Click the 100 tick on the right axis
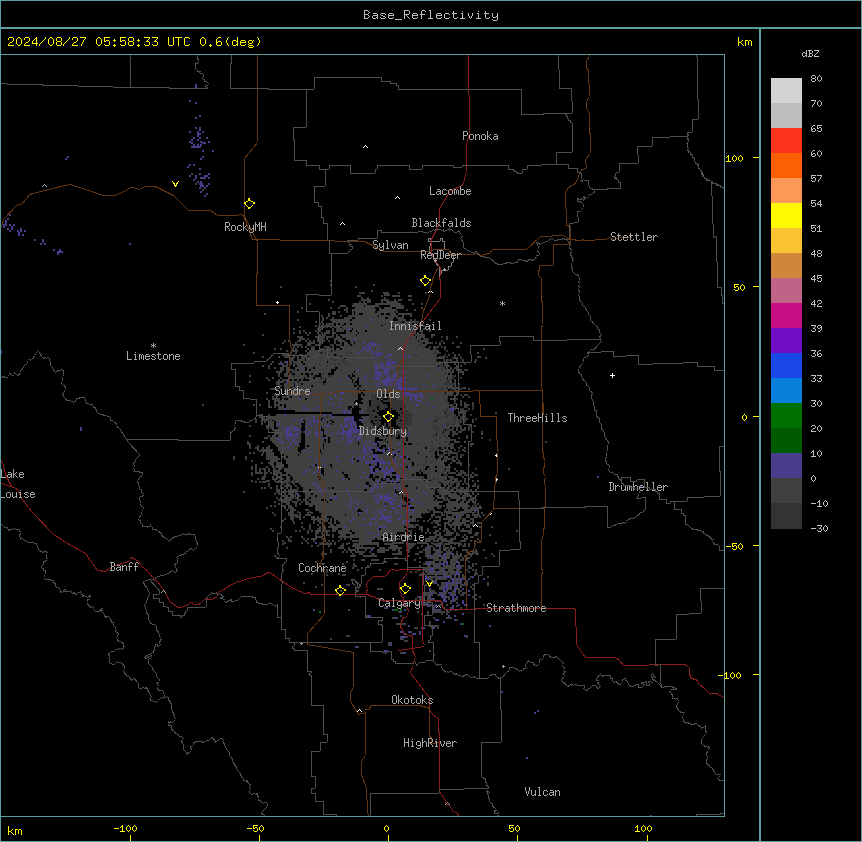The width and height of the screenshot is (862, 842). pos(734,158)
